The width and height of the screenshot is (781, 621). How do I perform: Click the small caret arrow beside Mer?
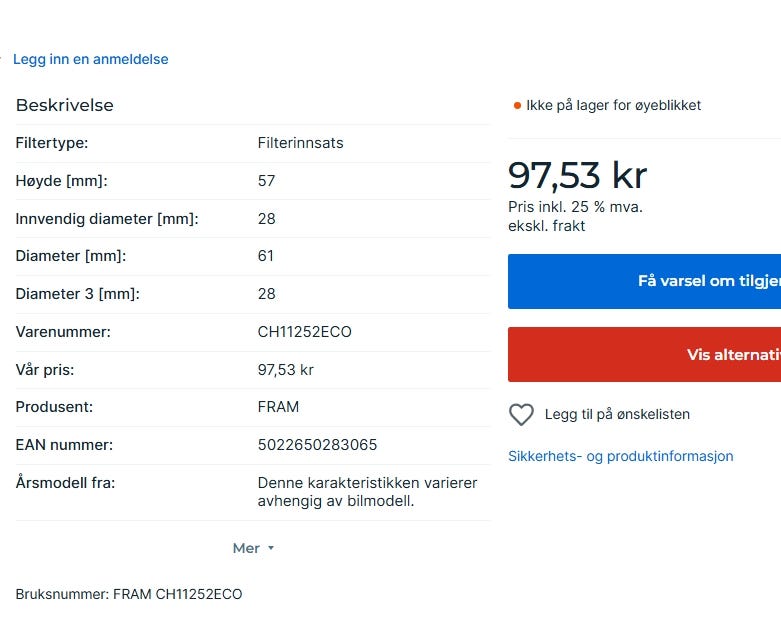point(271,549)
